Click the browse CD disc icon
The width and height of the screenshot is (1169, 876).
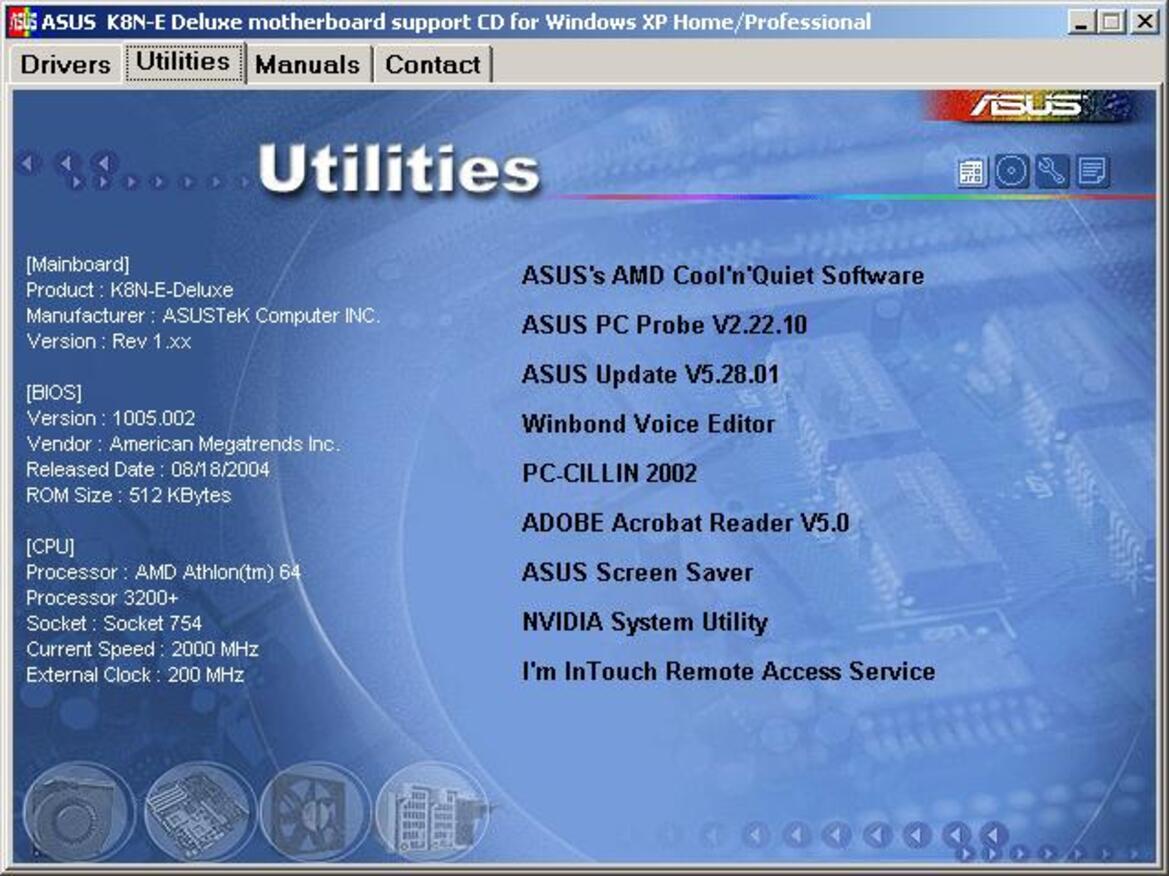[1011, 171]
